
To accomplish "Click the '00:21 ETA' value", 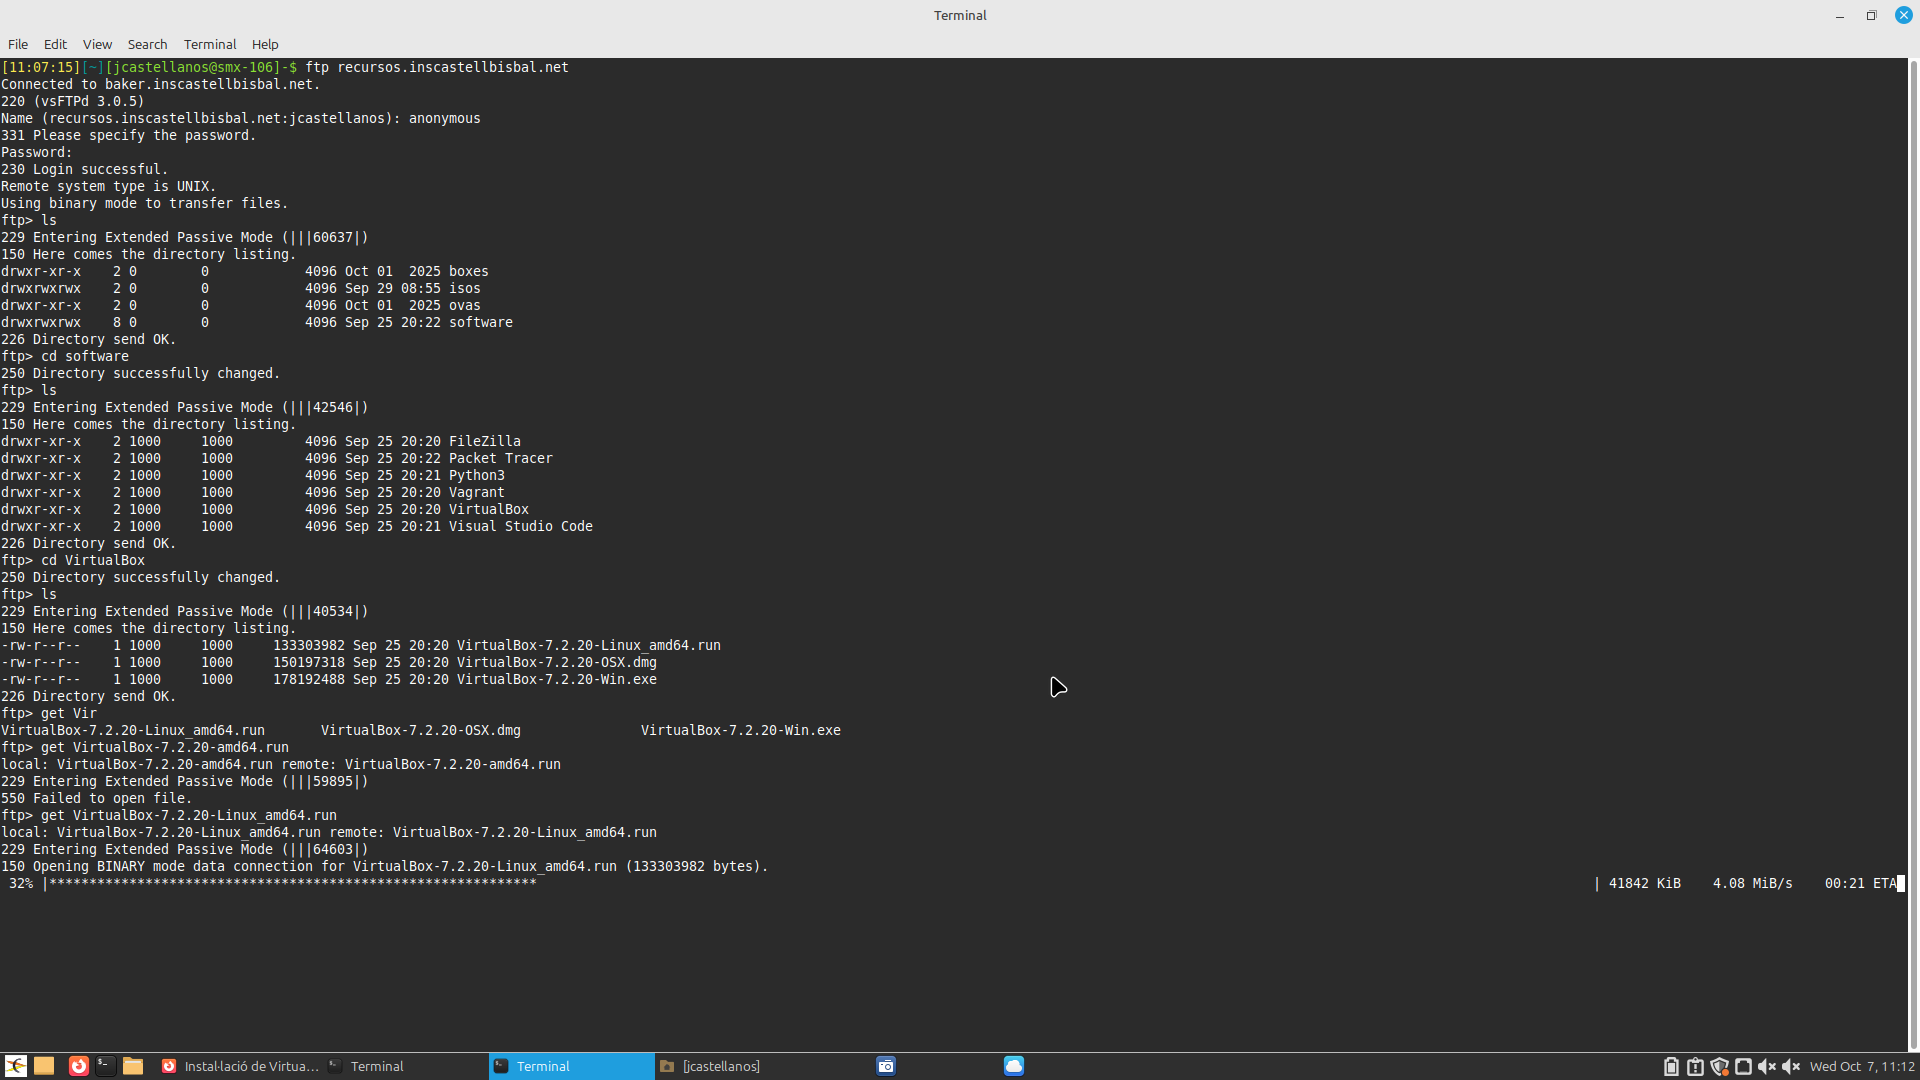I will coord(1860,883).
